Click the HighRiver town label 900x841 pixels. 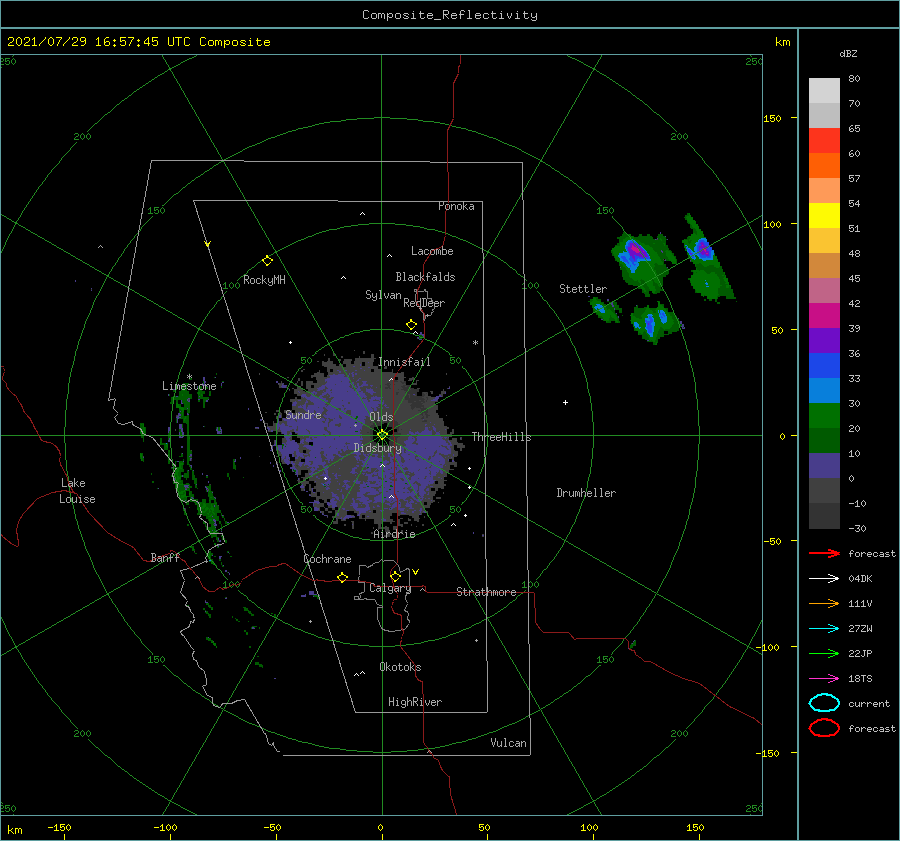[415, 702]
